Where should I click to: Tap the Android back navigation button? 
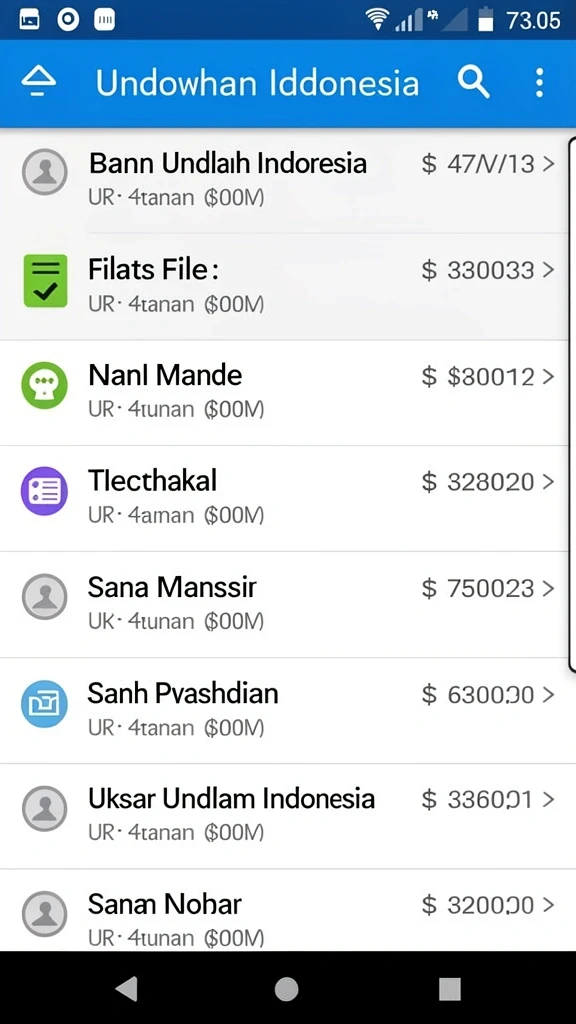(127, 989)
